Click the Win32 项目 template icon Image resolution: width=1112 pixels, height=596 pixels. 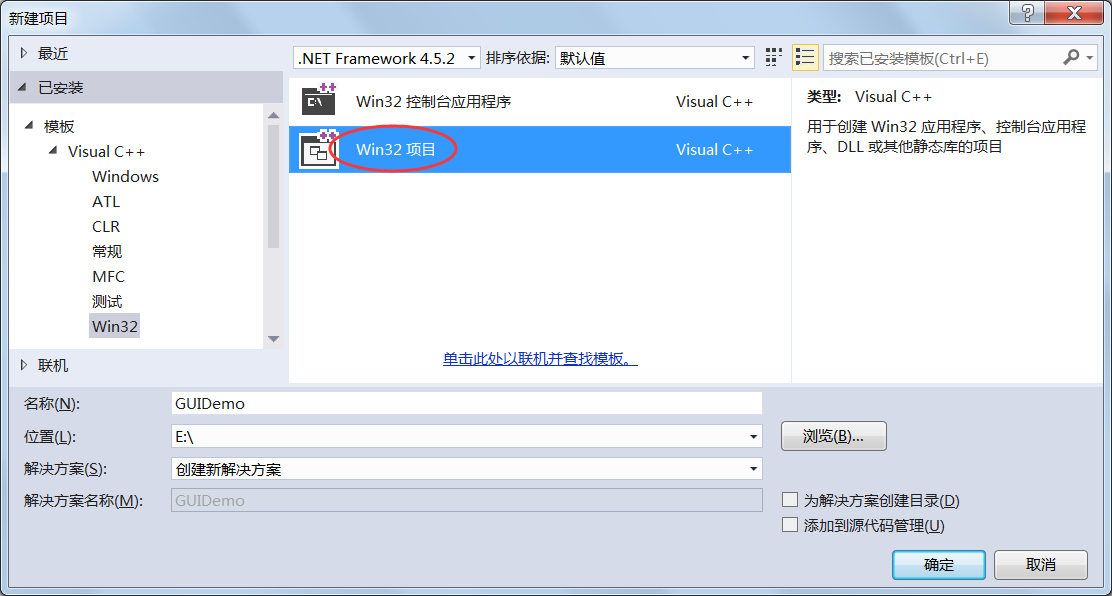pos(319,149)
